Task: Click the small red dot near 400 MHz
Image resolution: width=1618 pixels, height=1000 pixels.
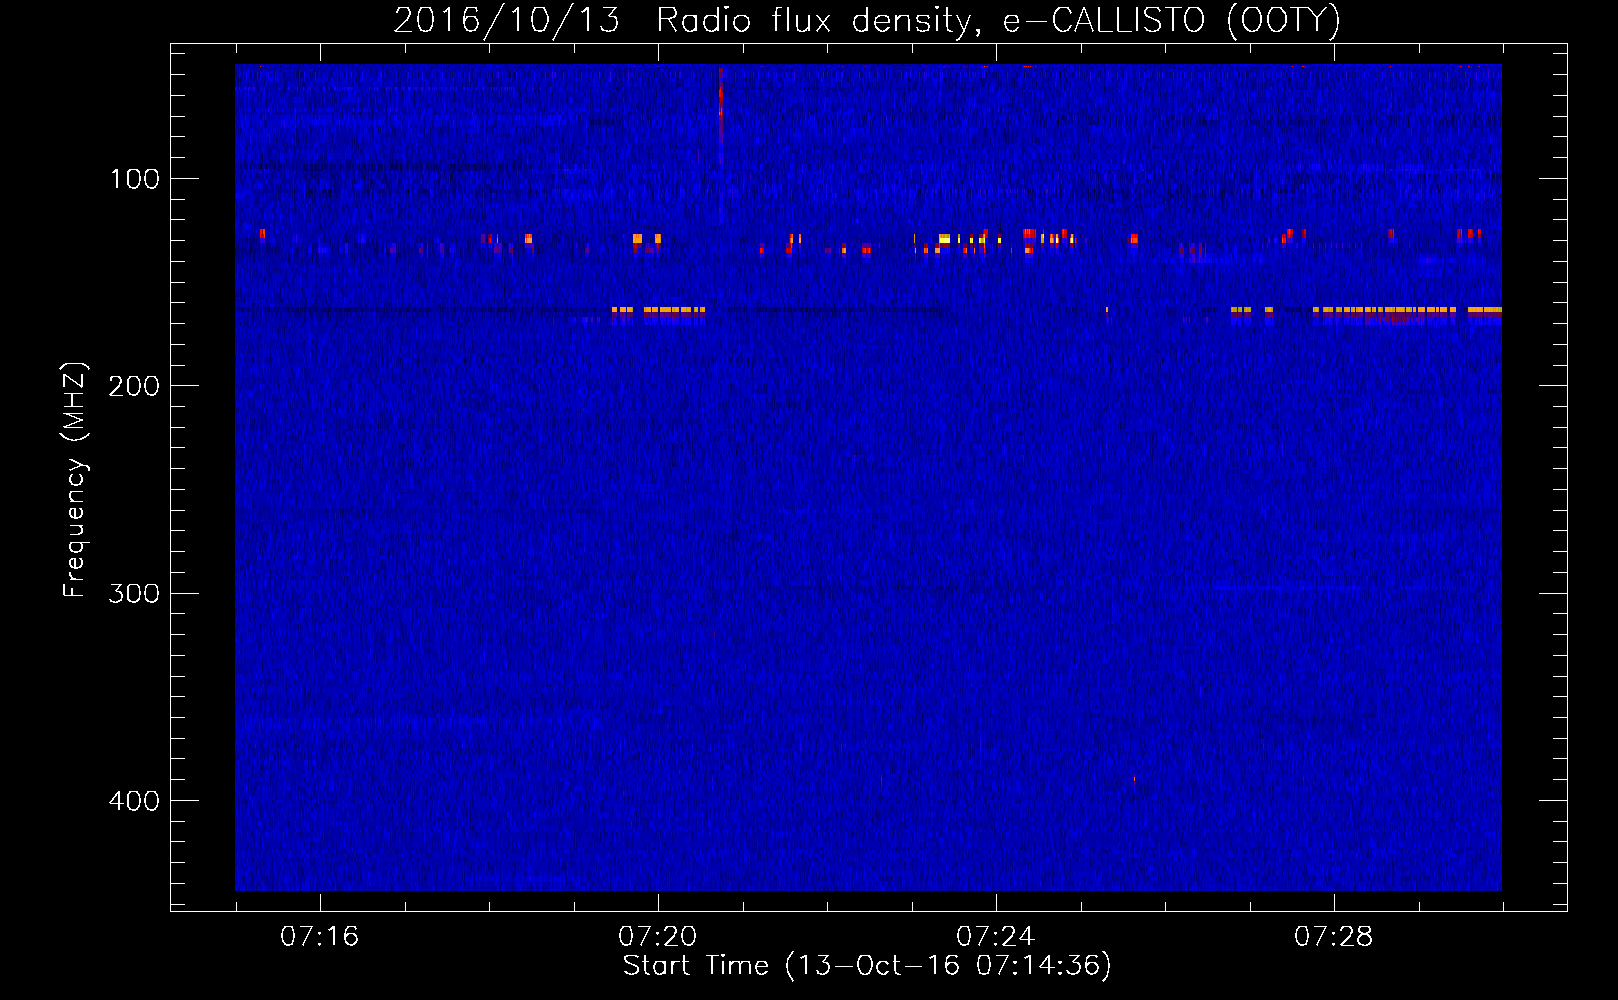Action: pyautogui.click(x=1134, y=778)
